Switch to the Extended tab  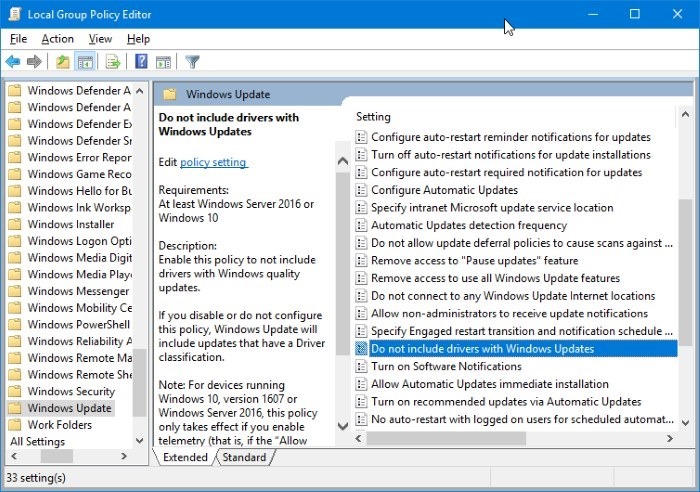click(185, 457)
